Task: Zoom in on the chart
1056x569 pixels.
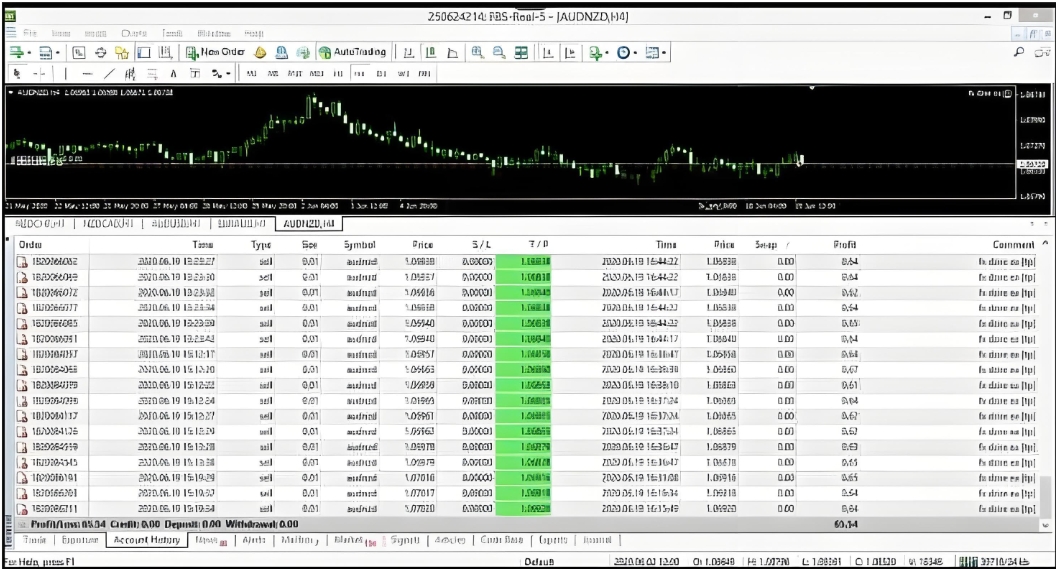Action: 477,52
